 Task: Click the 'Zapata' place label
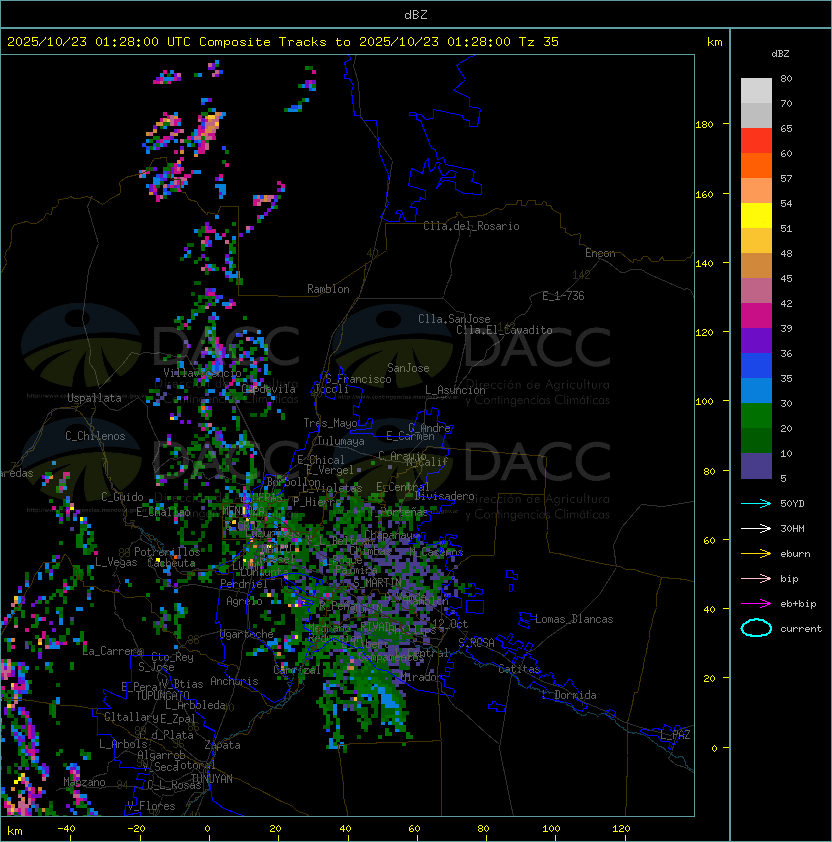(x=222, y=745)
